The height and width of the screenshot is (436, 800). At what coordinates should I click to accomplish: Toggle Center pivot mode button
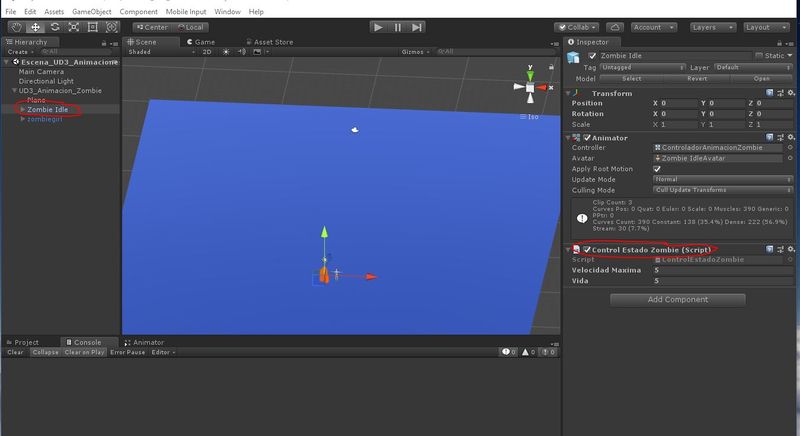pyautogui.click(x=152, y=28)
